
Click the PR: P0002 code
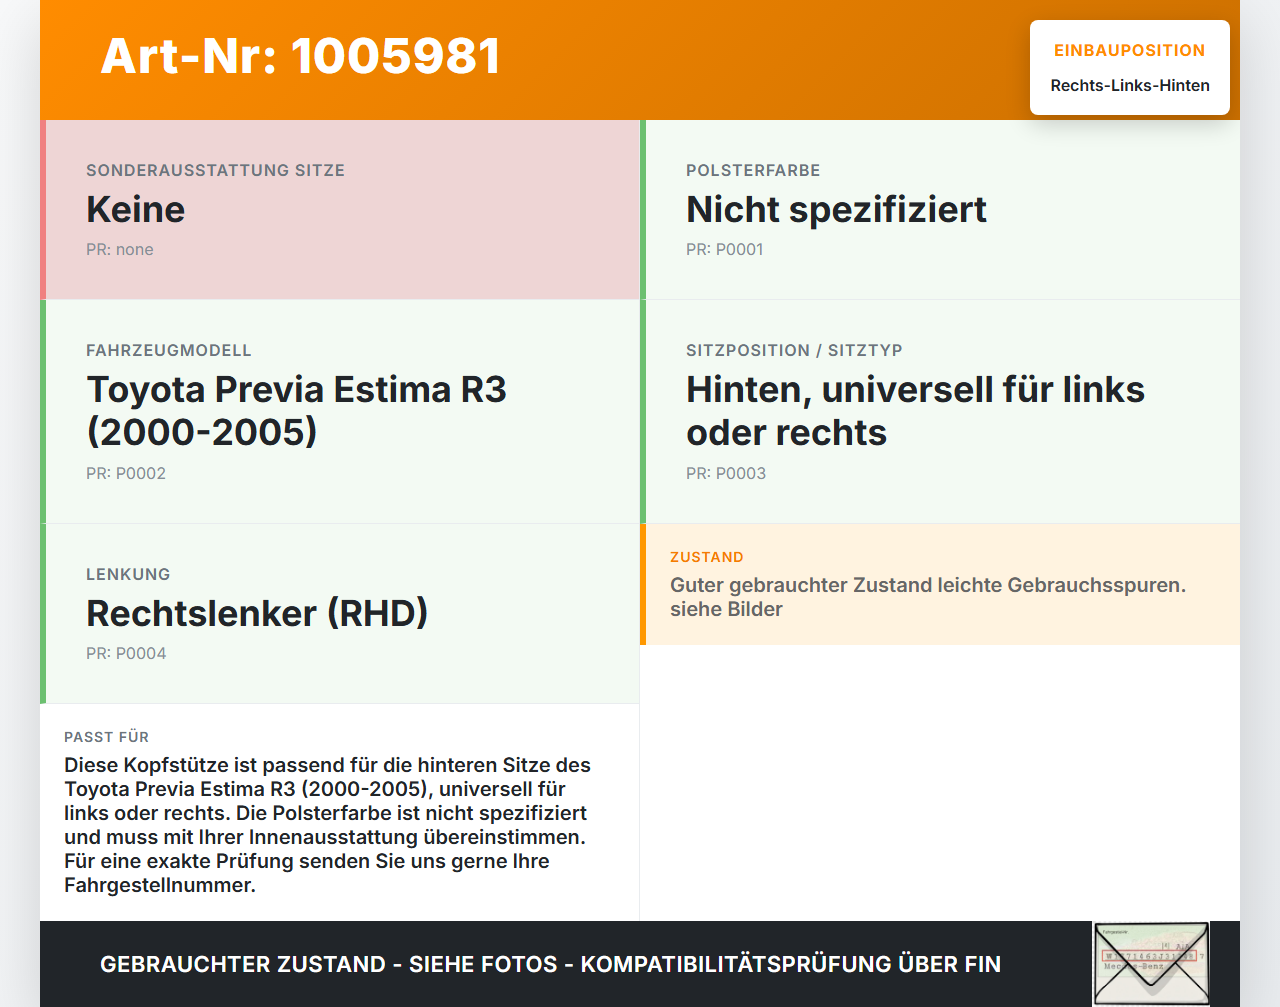coord(126,473)
